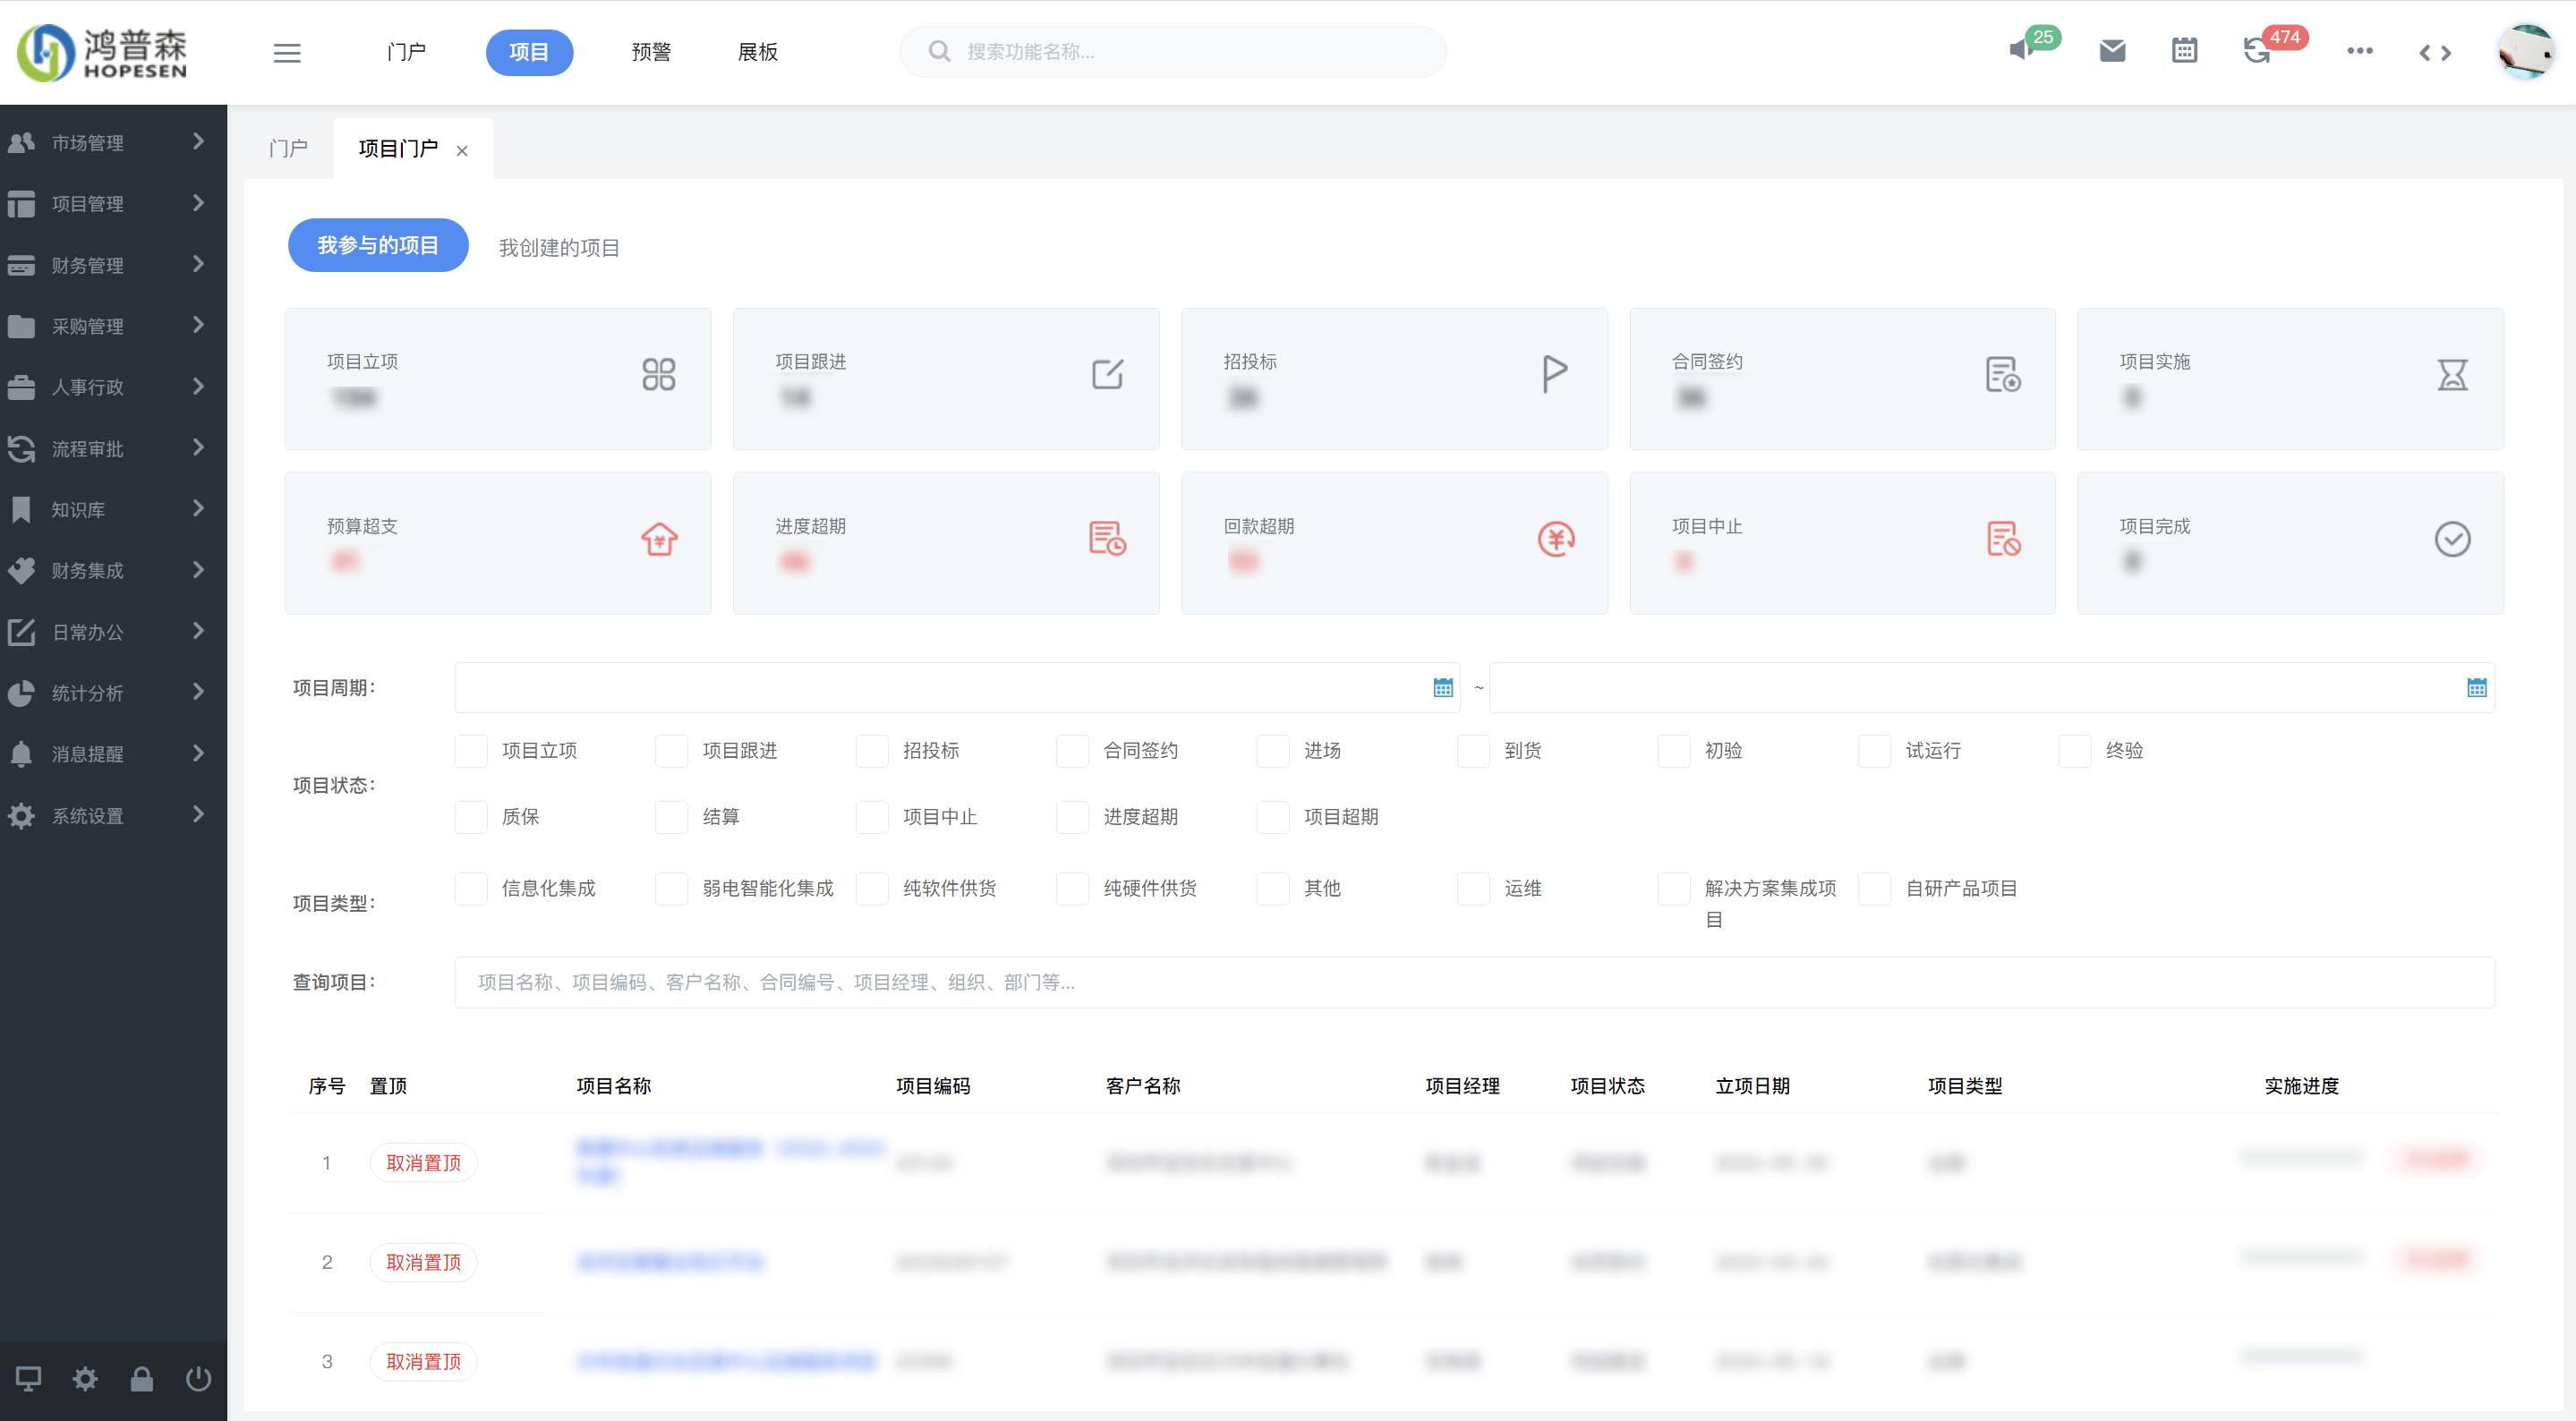Tick the 项目中止 status checkbox
Screen dimensions: 2576x1421
click(x=872, y=817)
